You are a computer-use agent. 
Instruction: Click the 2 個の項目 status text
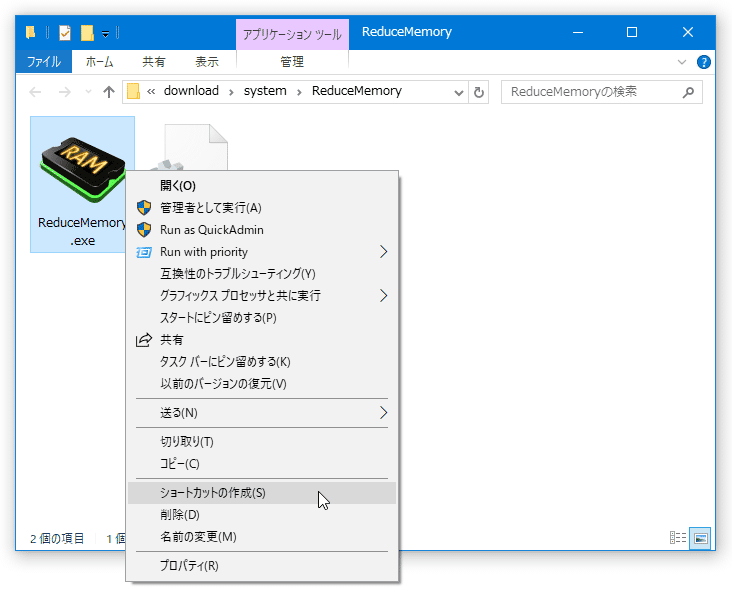coord(57,539)
